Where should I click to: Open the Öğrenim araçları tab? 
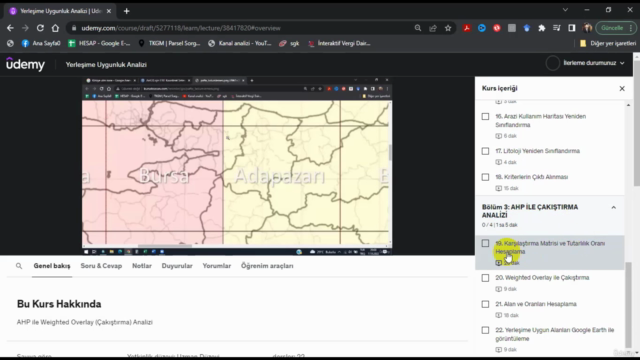coord(267,266)
